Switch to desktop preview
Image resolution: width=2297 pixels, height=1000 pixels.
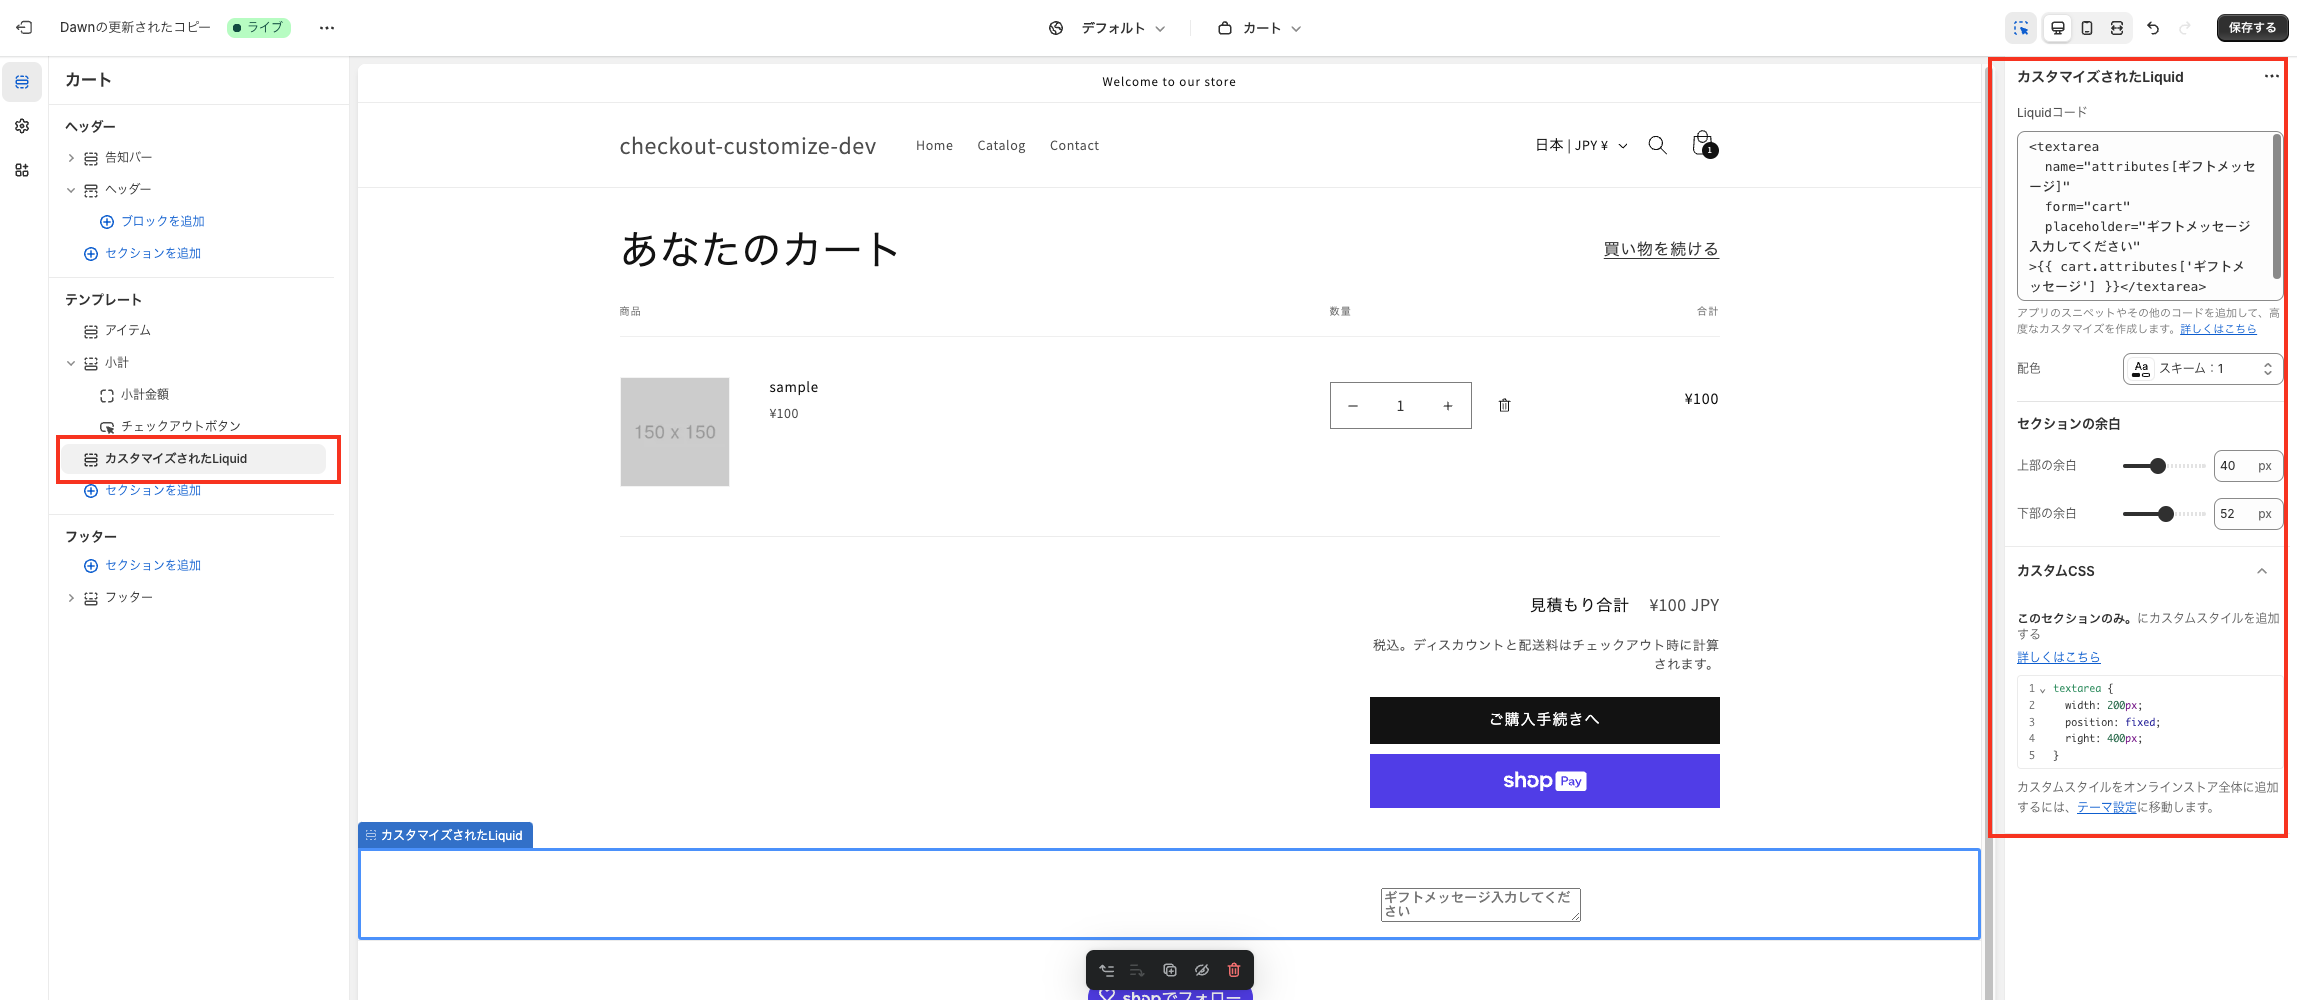coord(2057,28)
